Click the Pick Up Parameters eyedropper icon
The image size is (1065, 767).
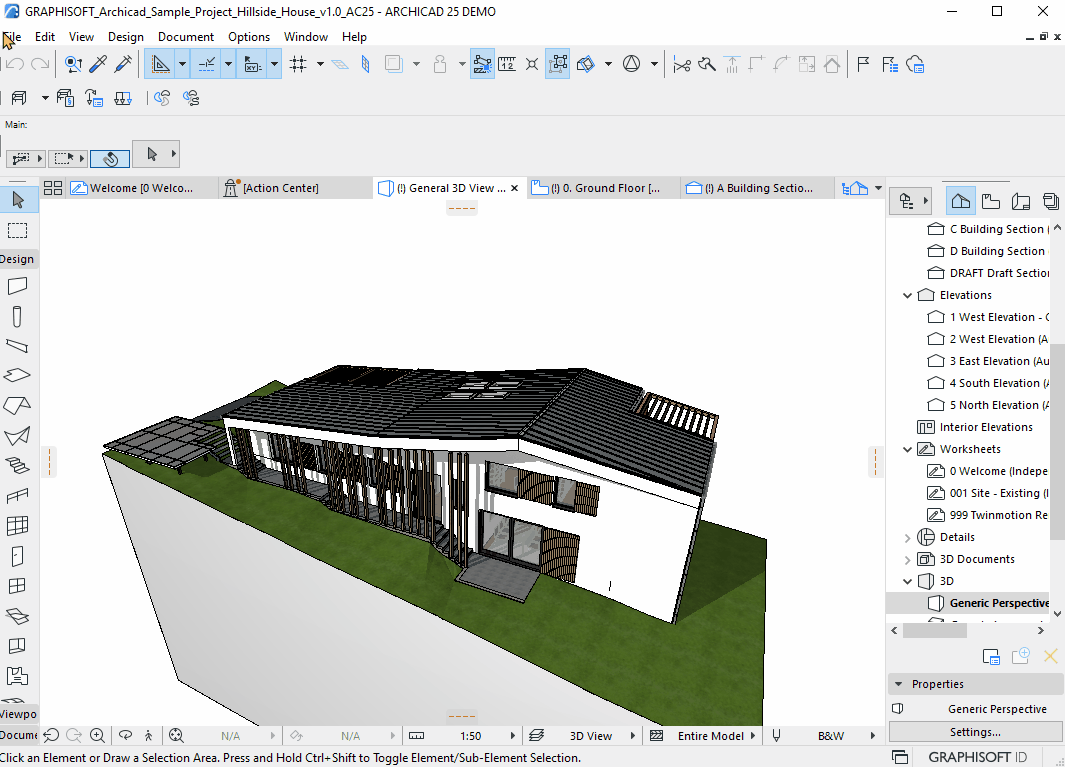click(x=98, y=64)
